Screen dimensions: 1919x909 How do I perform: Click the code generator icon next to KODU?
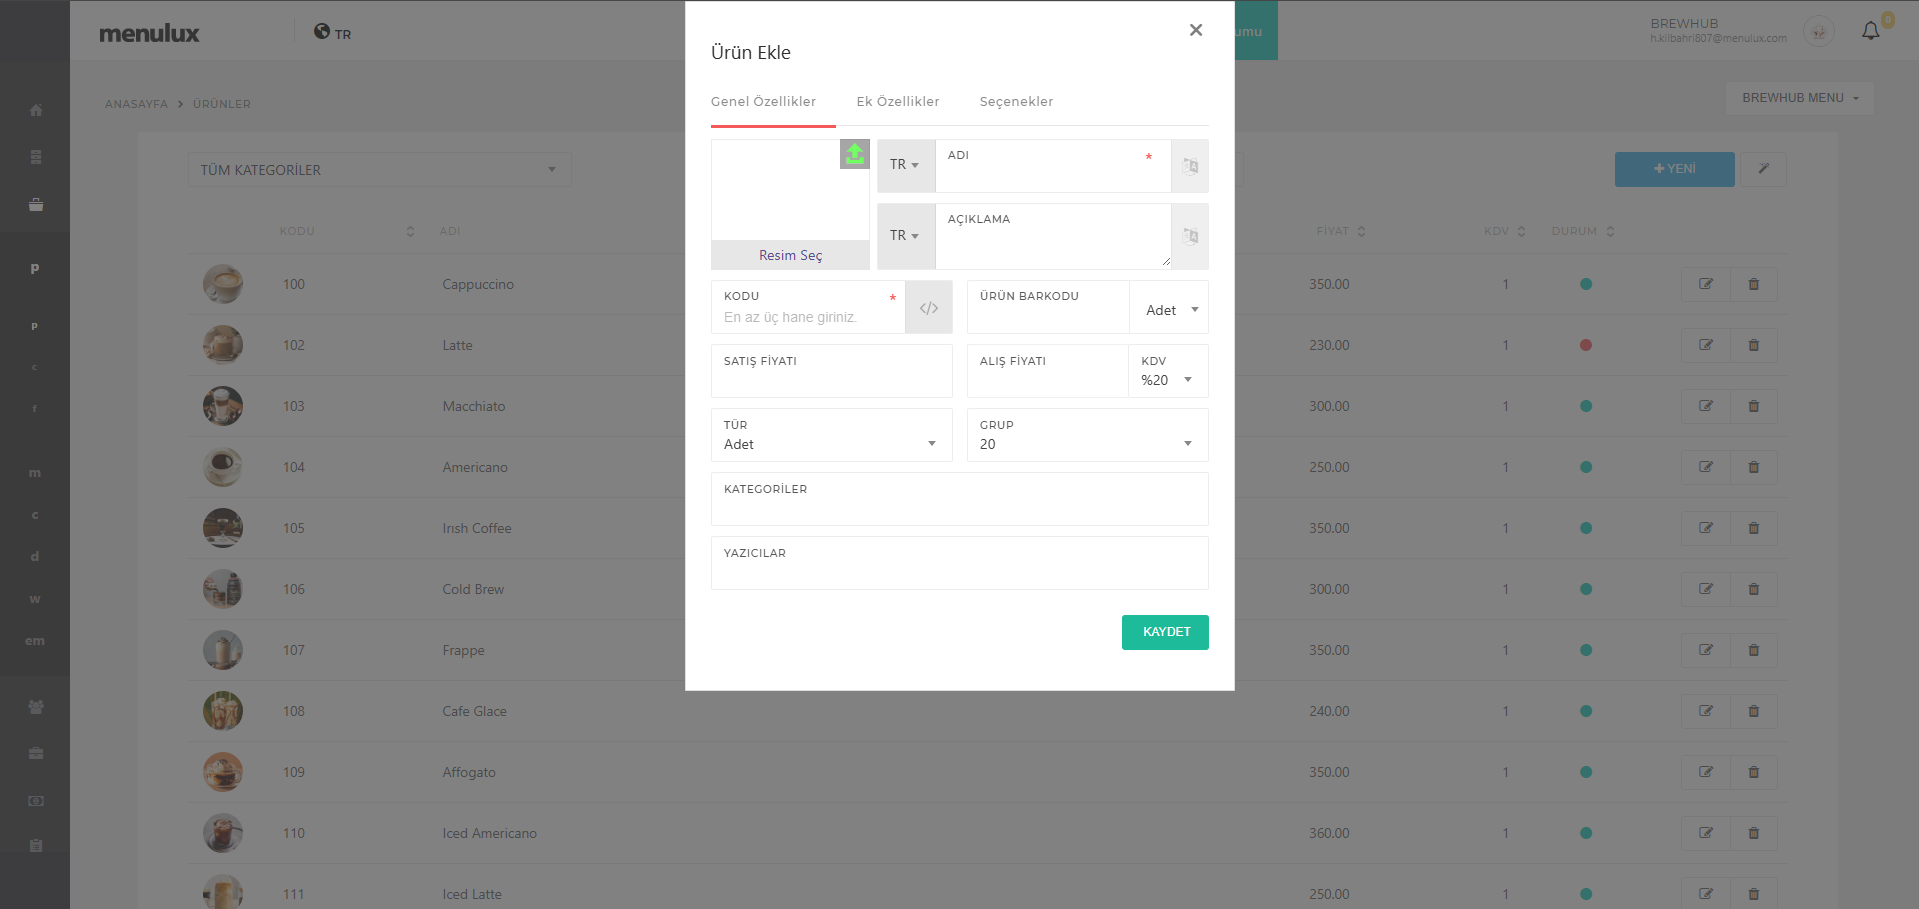click(929, 308)
